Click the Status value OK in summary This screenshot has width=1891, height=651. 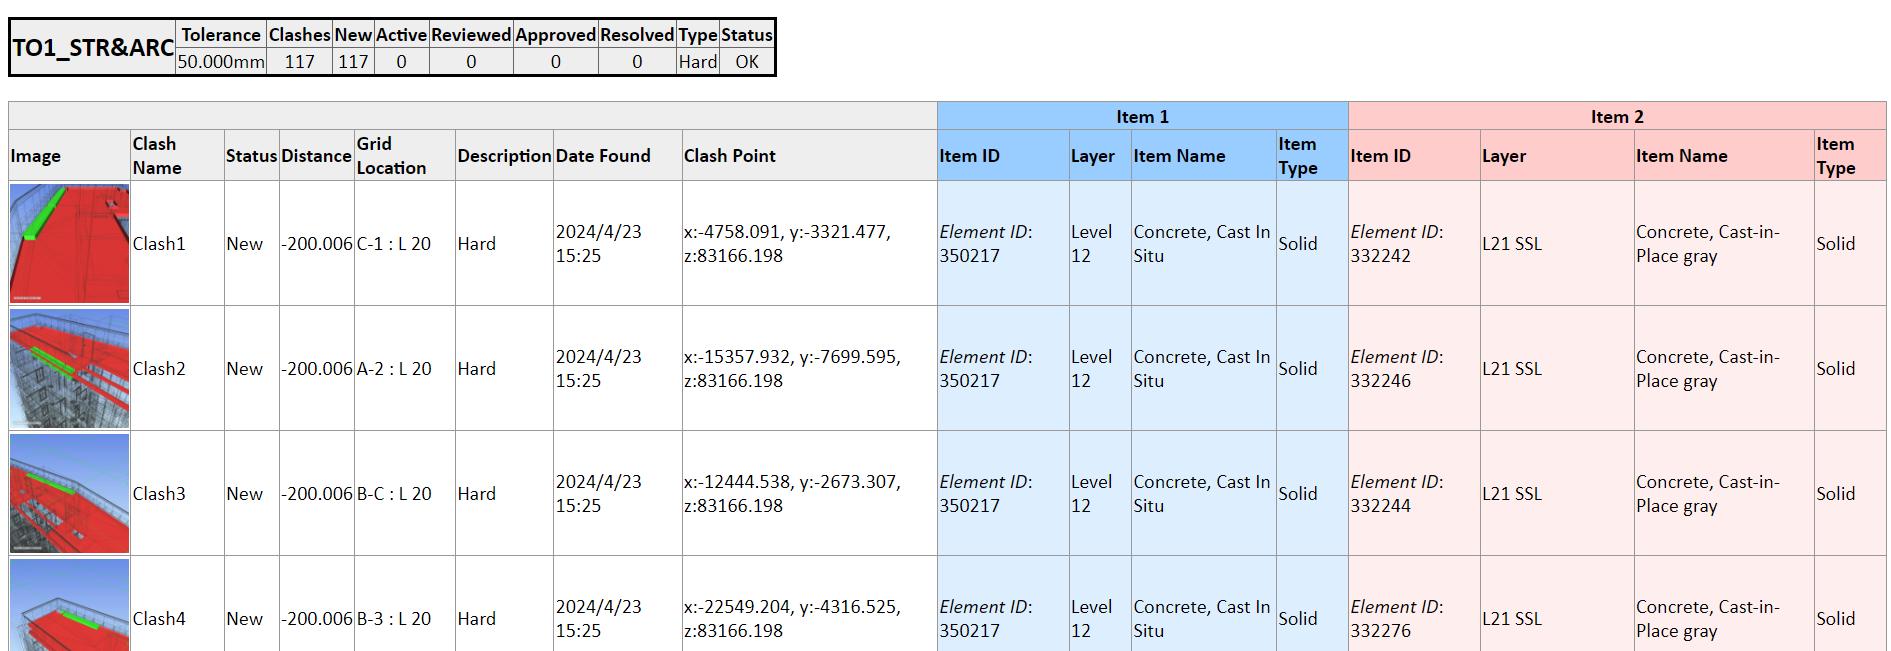747,62
